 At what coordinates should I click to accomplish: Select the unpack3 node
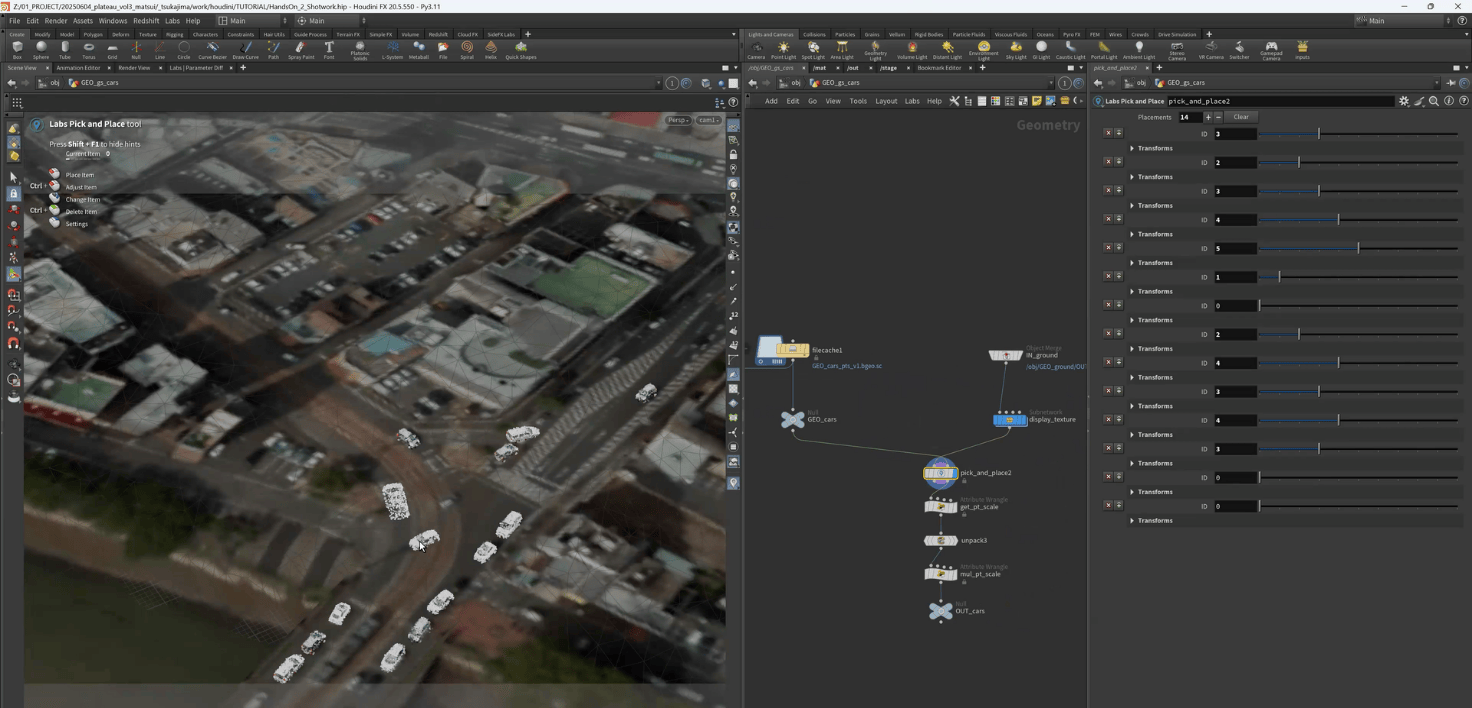pos(940,541)
